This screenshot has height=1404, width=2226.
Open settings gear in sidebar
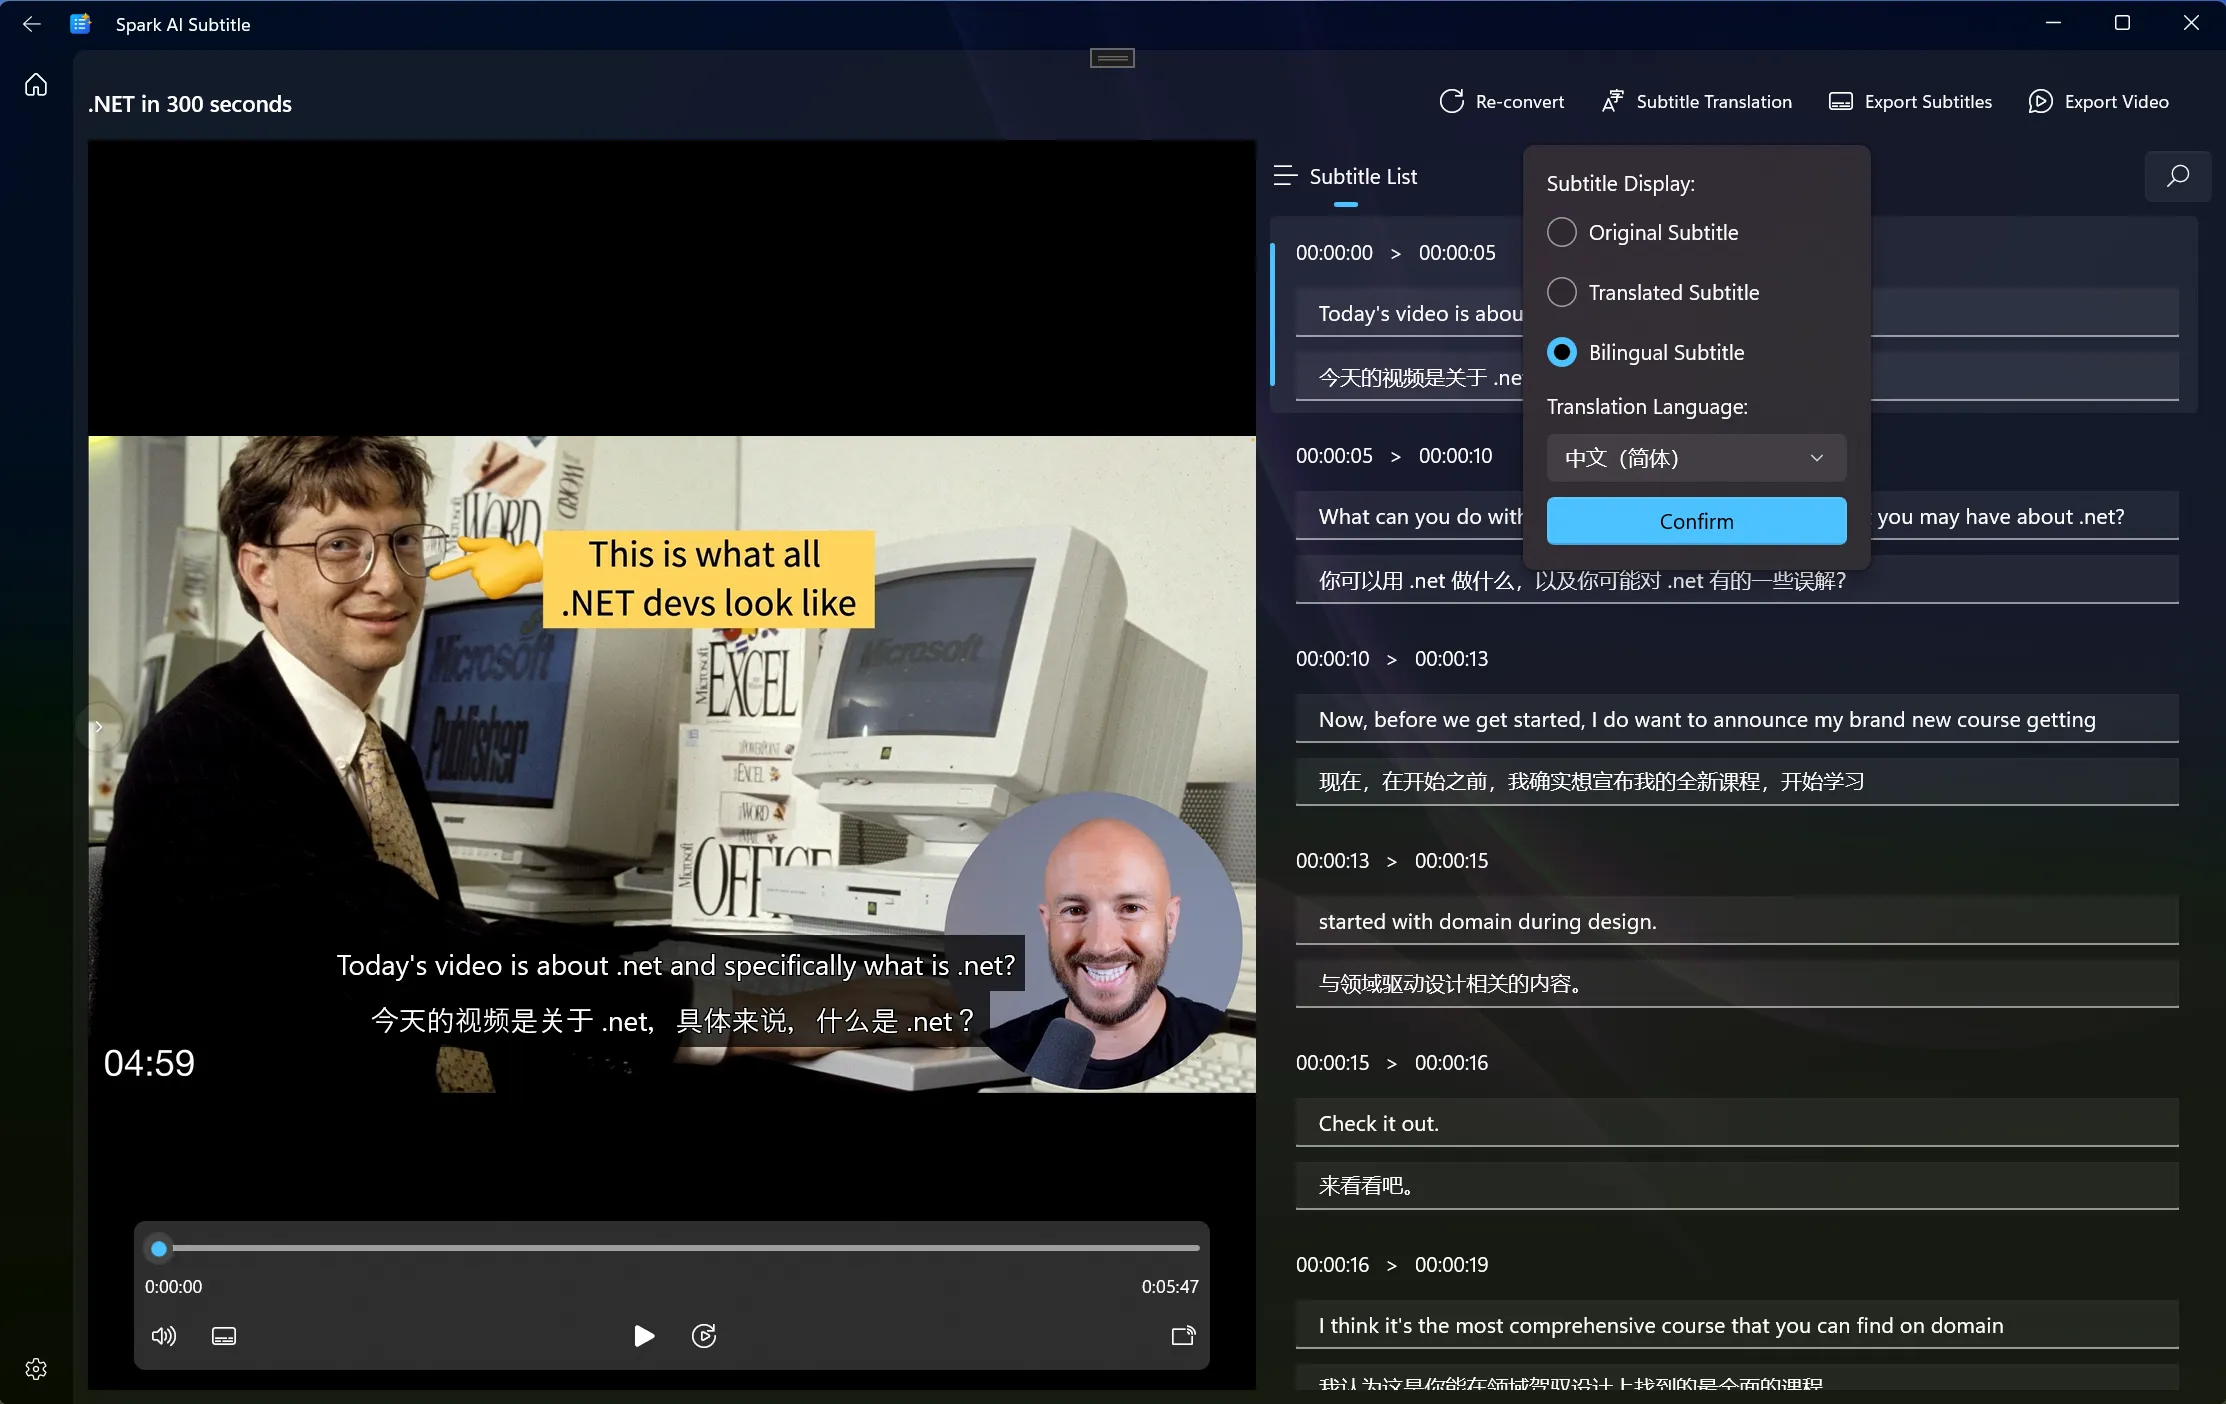36,1369
